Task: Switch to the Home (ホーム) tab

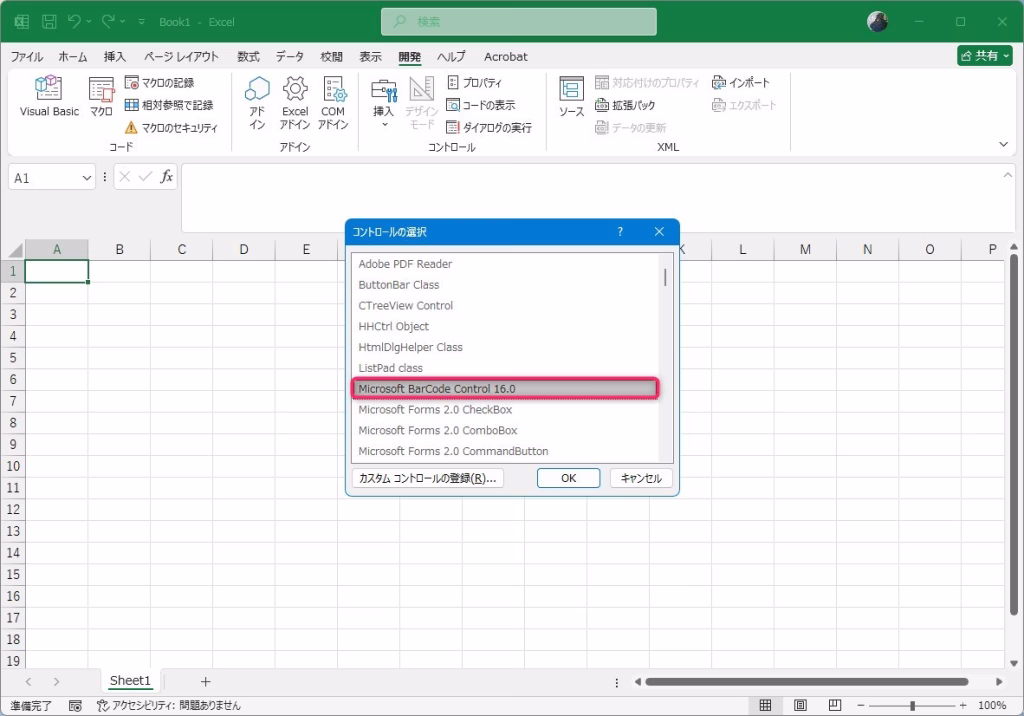Action: [72, 57]
